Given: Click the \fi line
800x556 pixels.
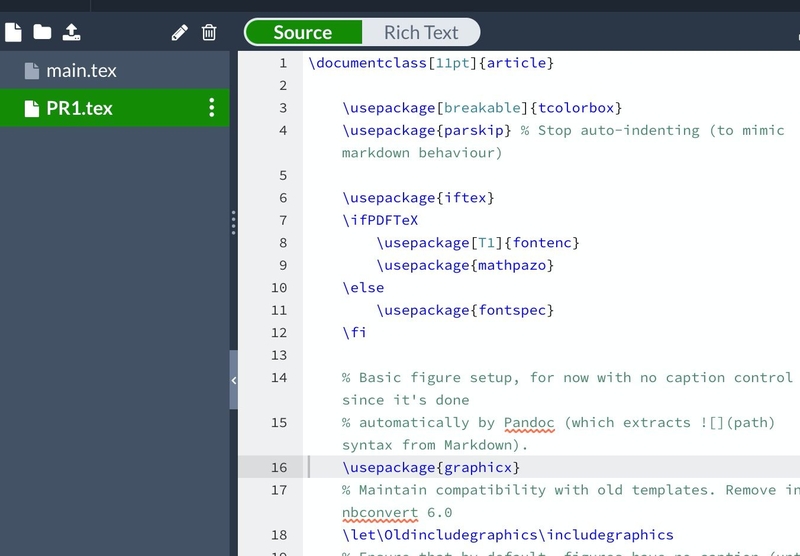Looking at the screenshot, I should [355, 333].
